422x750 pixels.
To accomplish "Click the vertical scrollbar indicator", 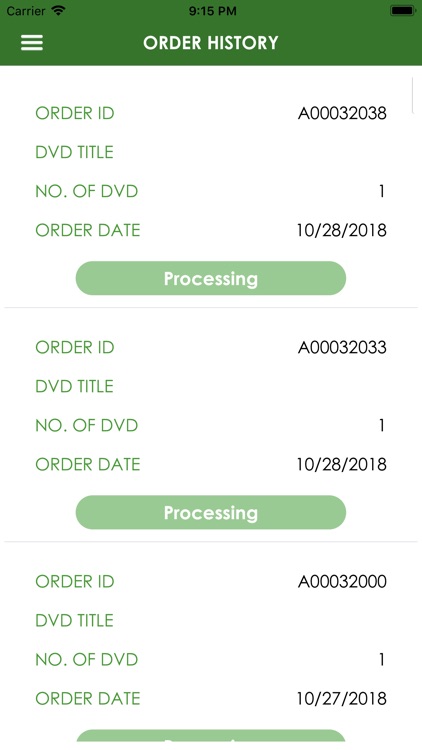I will [x=412, y=94].
